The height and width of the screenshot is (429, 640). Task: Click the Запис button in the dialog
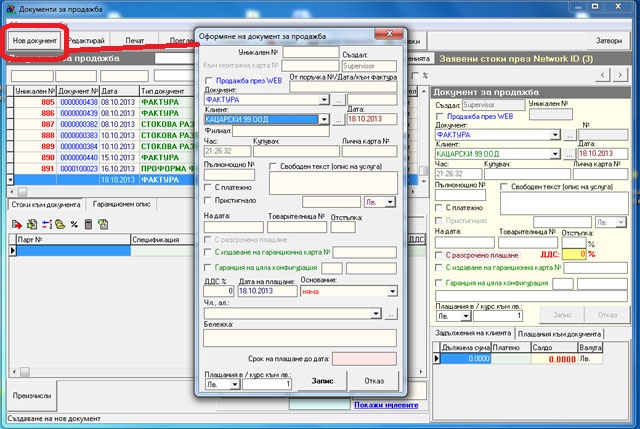(322, 381)
